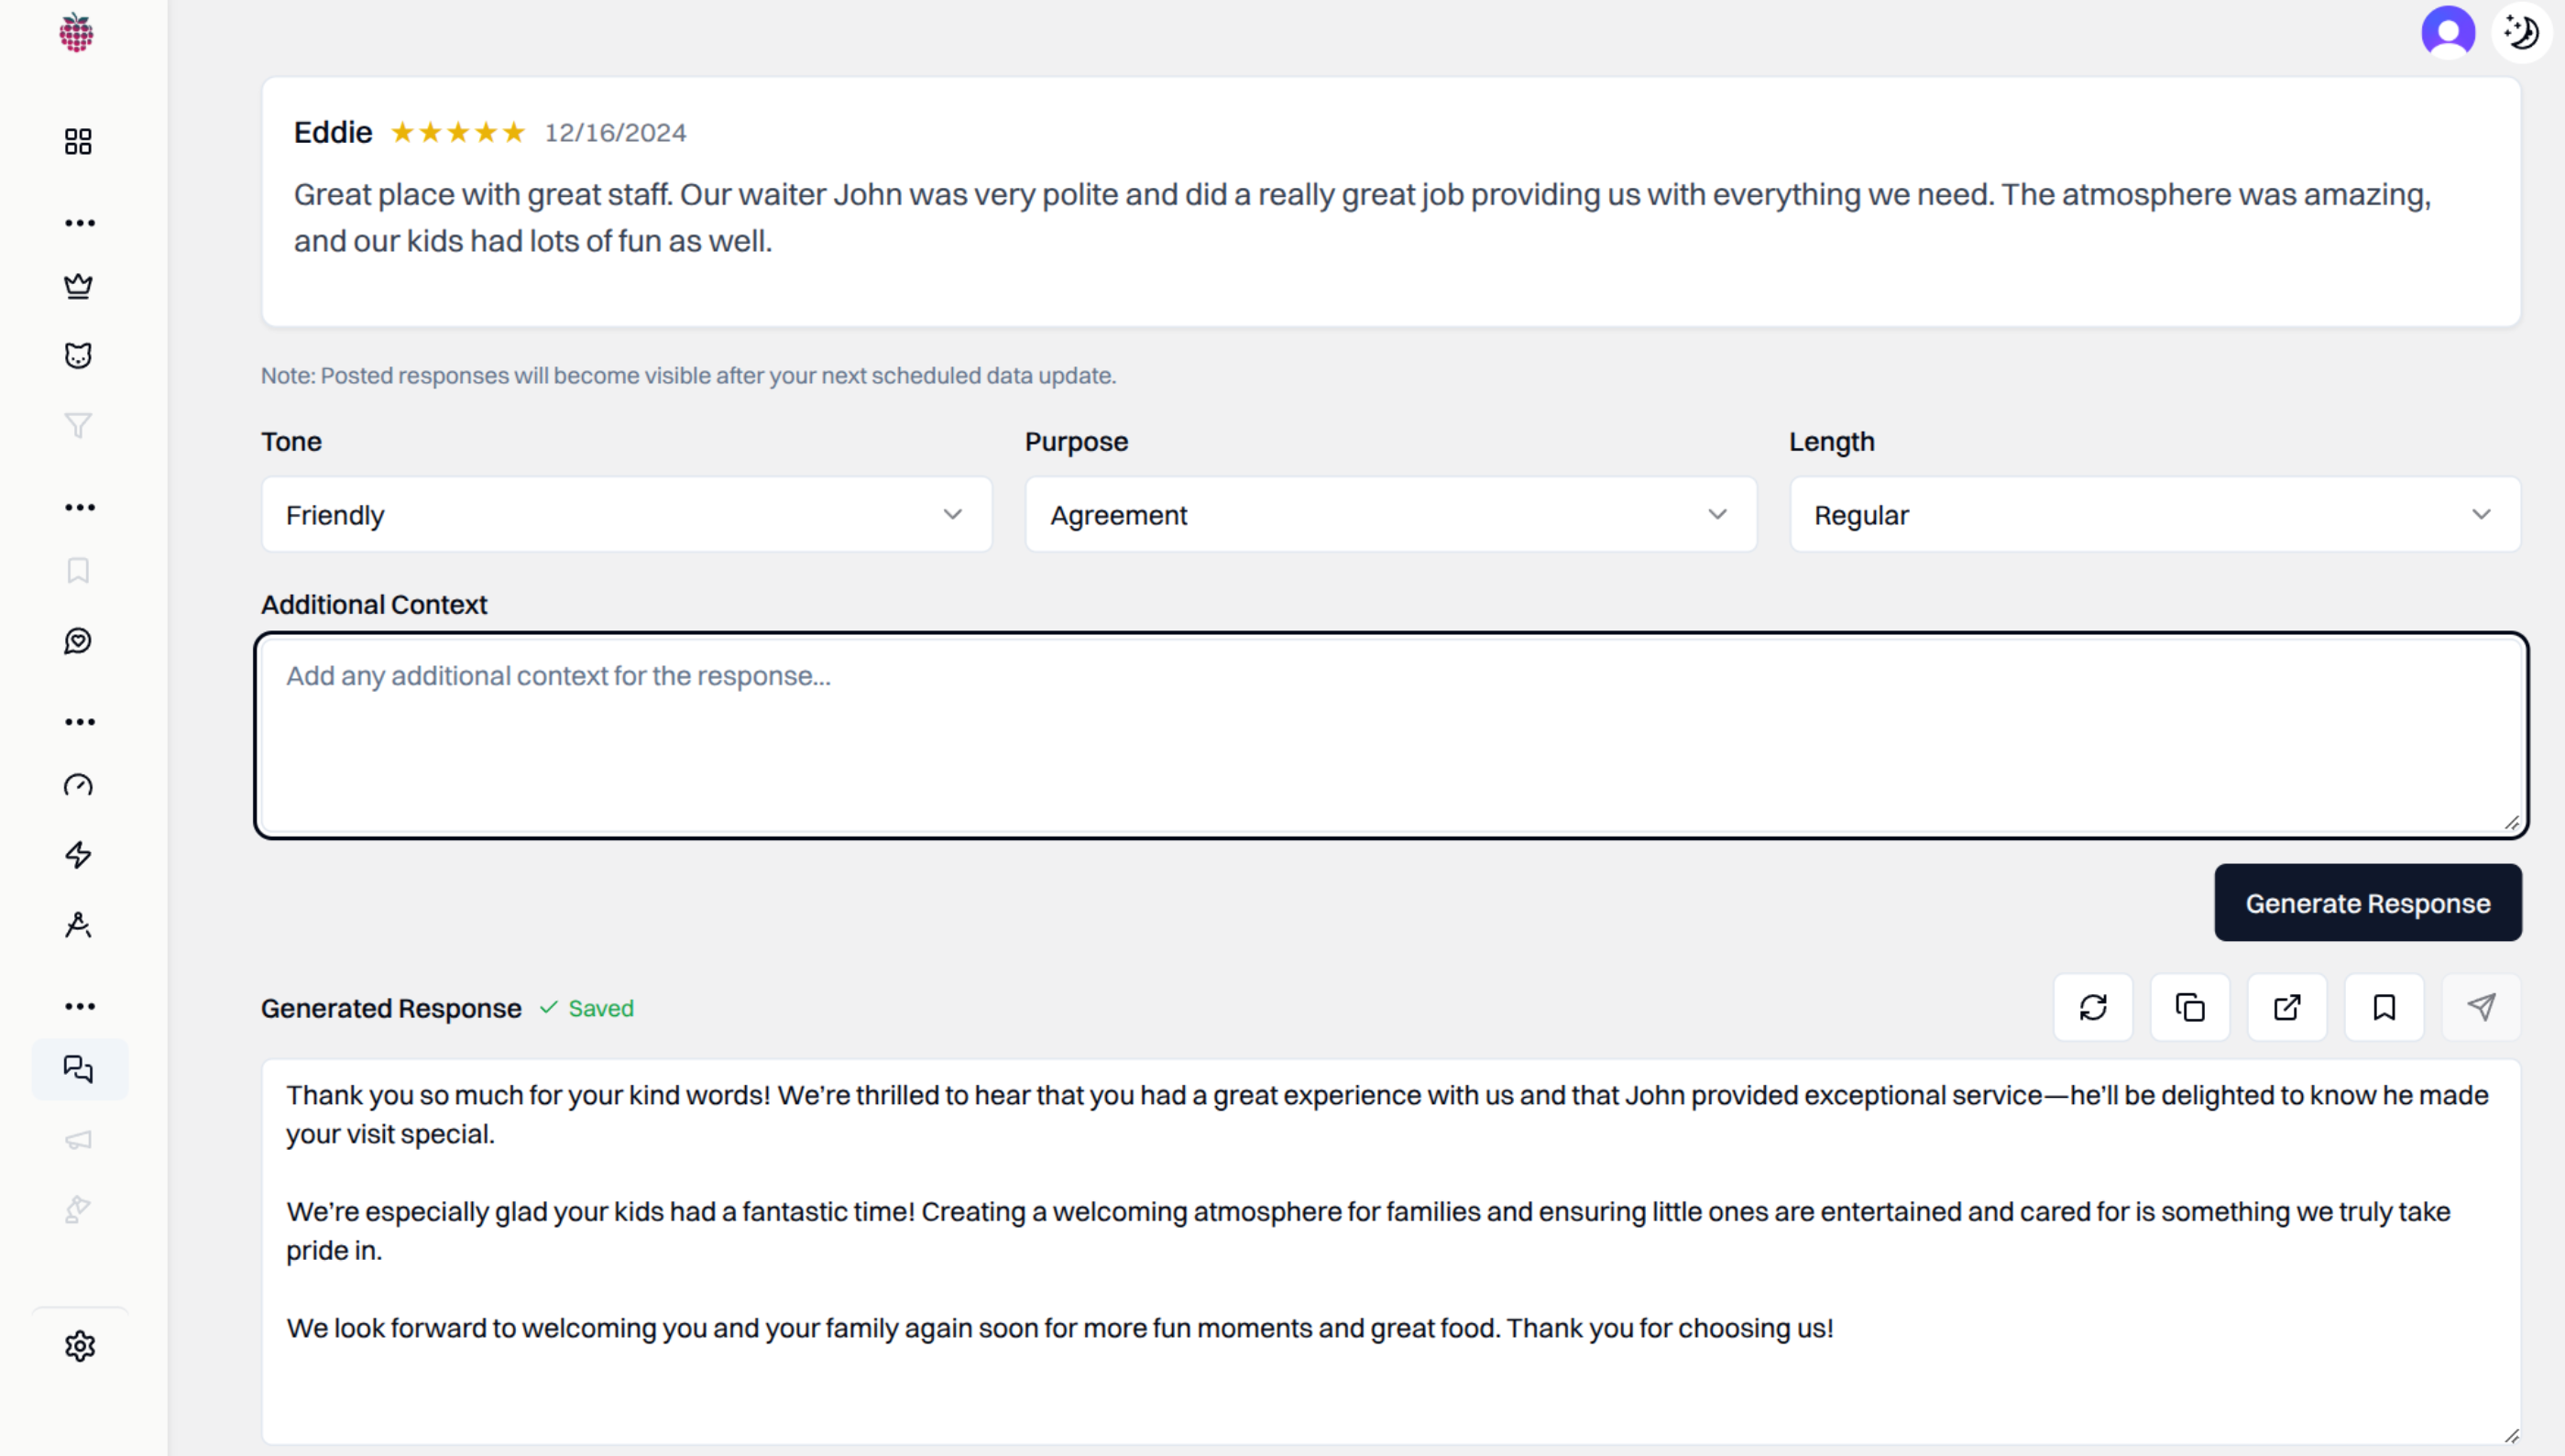Open settings gear in sidebar

pos(79,1346)
